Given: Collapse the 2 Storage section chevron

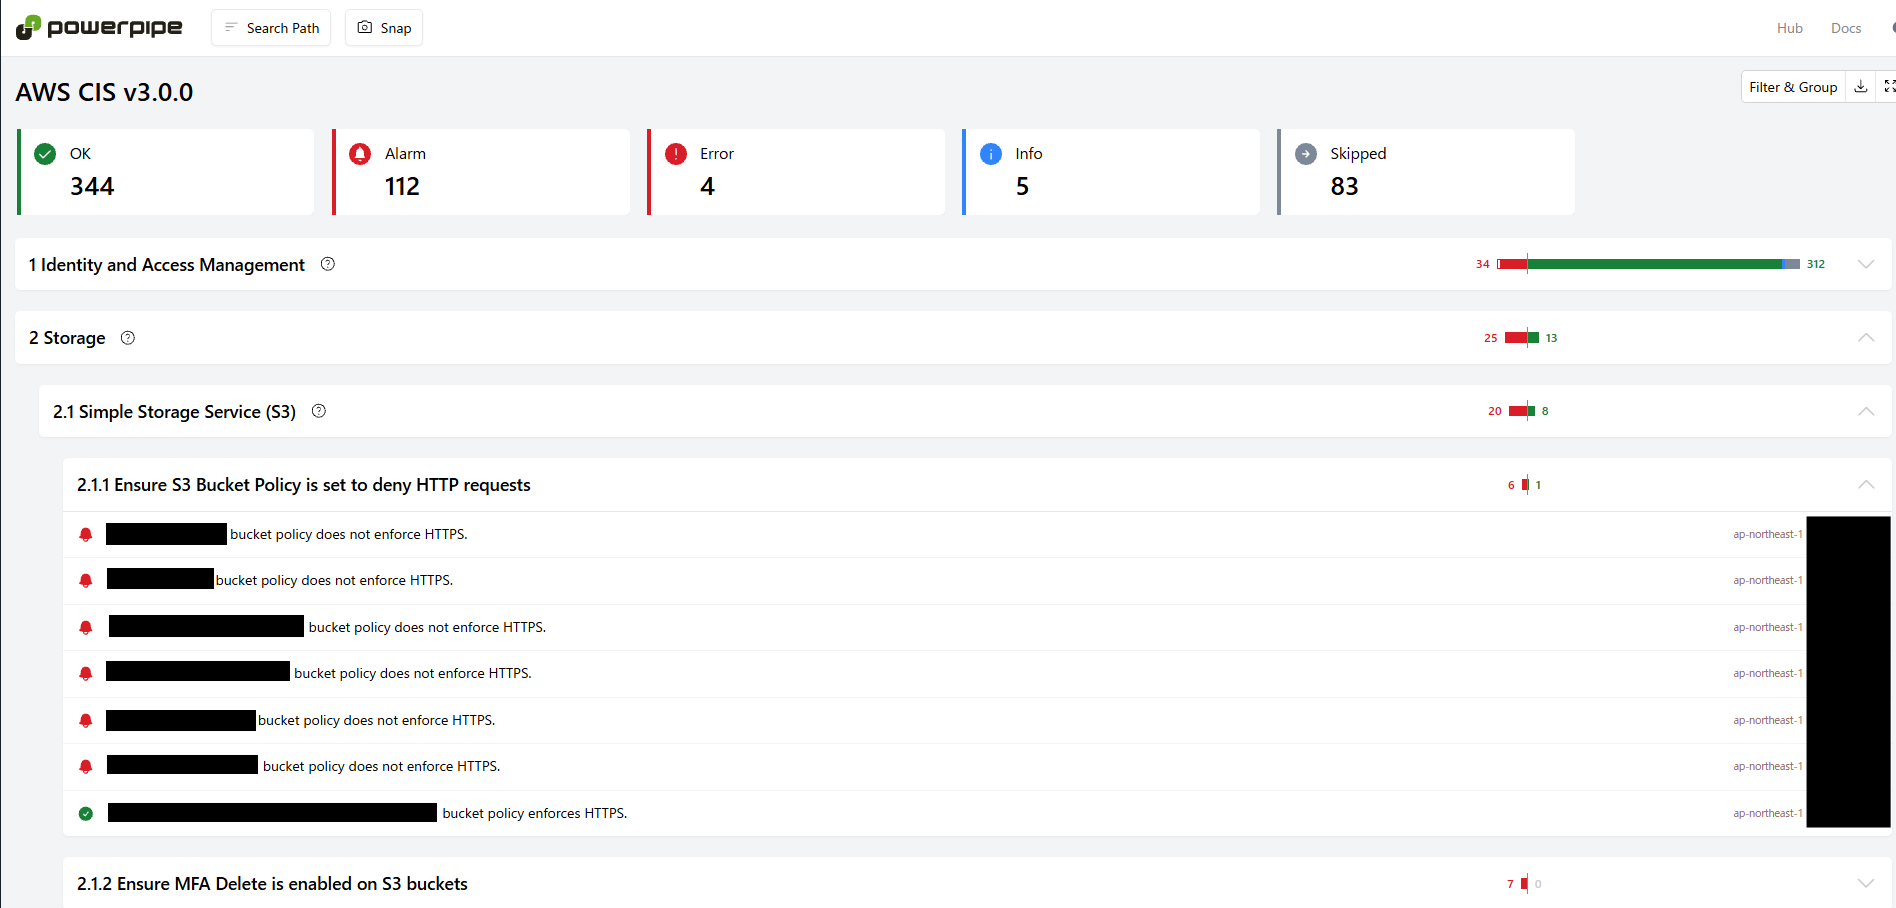Looking at the screenshot, I should point(1865,337).
